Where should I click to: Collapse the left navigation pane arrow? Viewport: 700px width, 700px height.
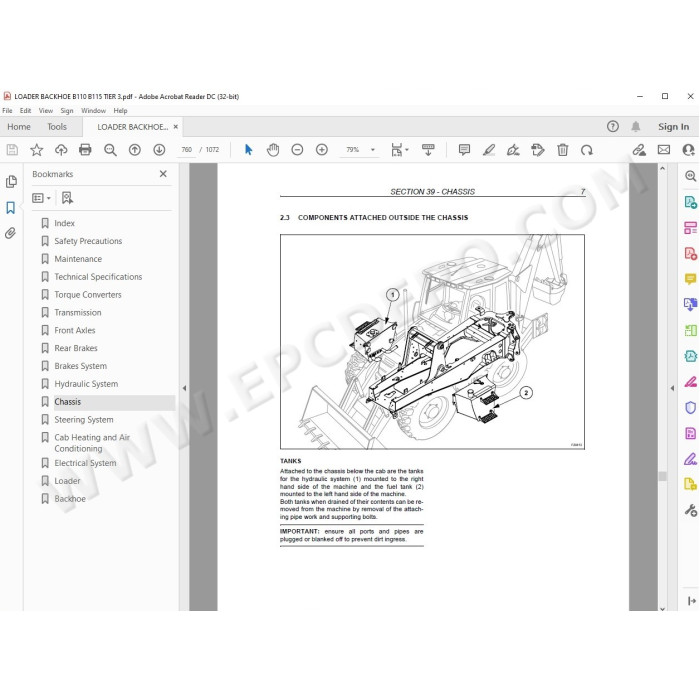coord(184,388)
